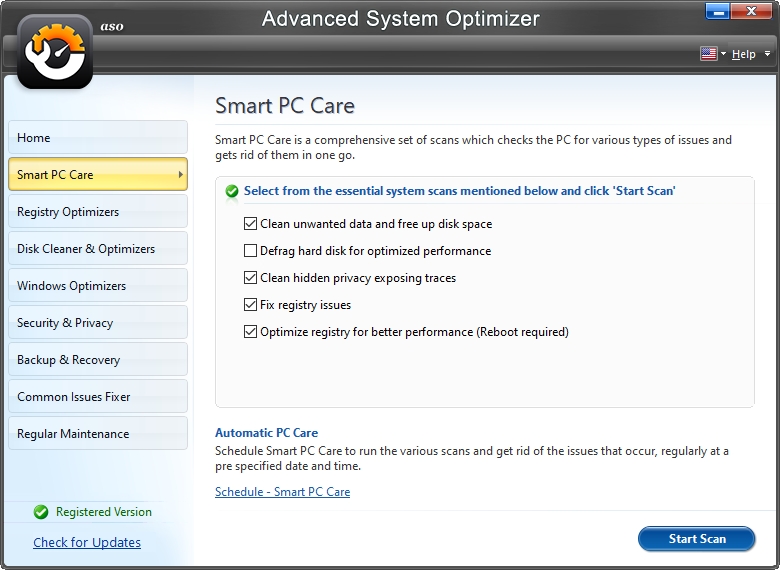Open the language dropdown arrow next to flag
The image size is (780, 570).
point(723,54)
